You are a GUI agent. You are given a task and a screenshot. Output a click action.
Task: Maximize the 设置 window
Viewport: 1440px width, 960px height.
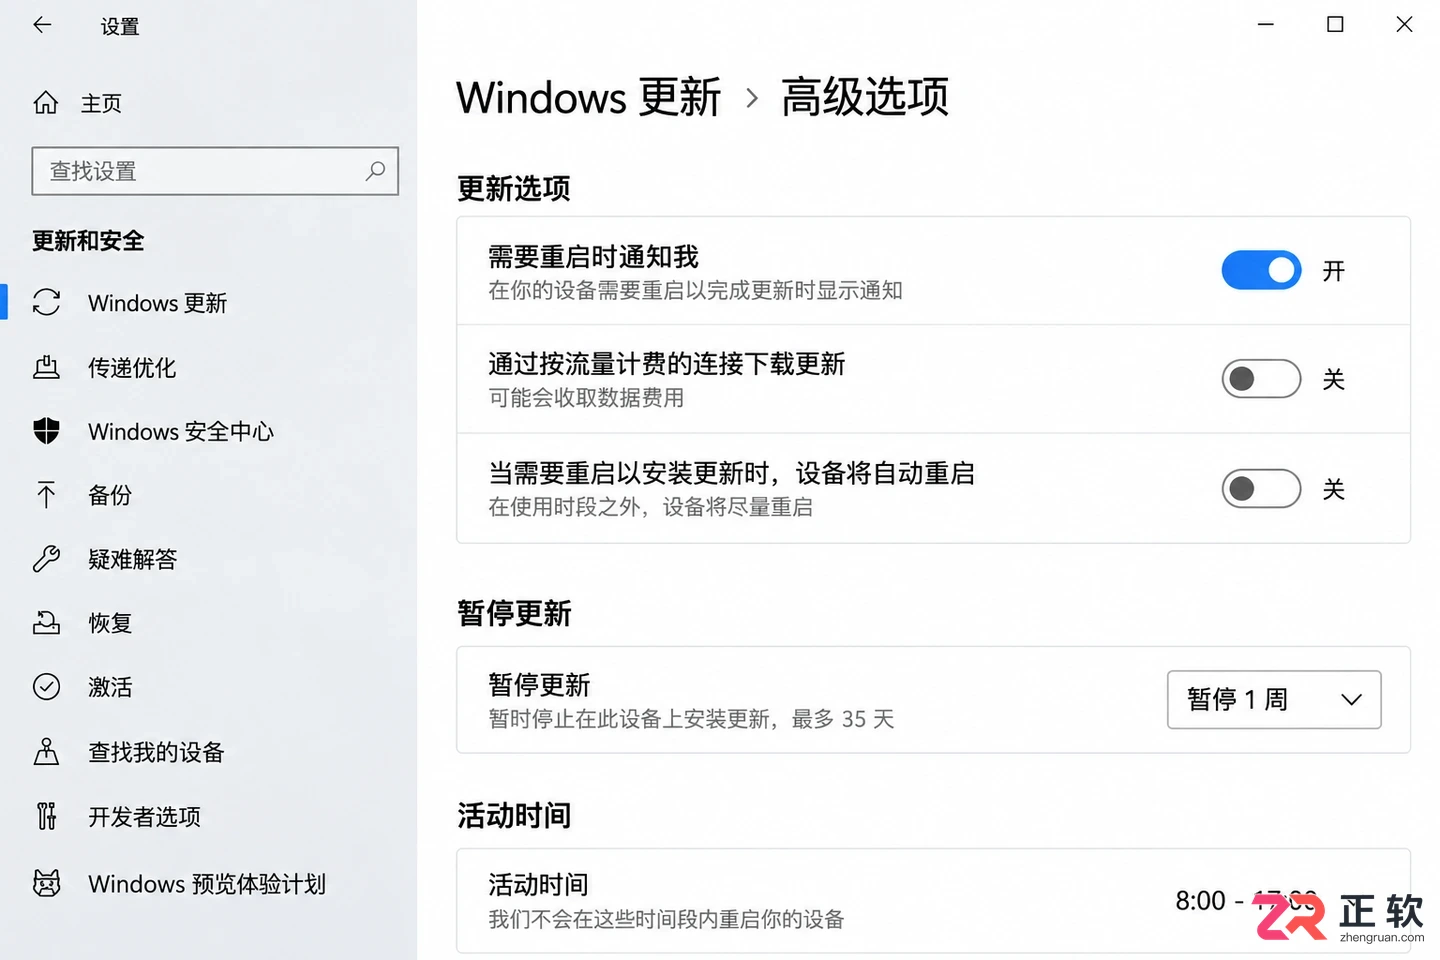click(1335, 25)
